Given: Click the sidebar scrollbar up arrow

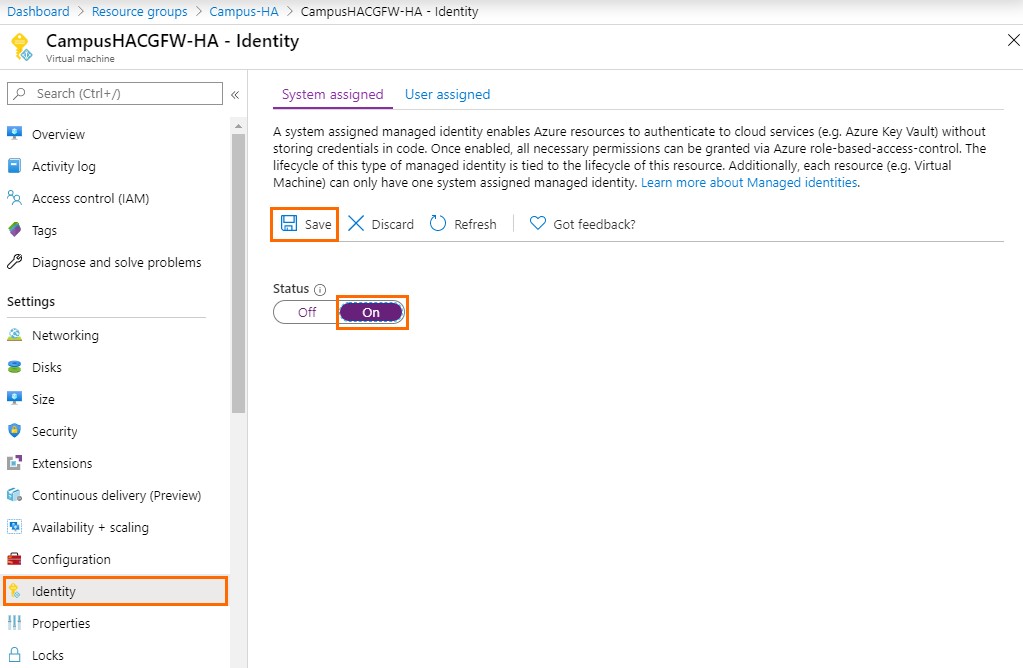Looking at the screenshot, I should (238, 126).
